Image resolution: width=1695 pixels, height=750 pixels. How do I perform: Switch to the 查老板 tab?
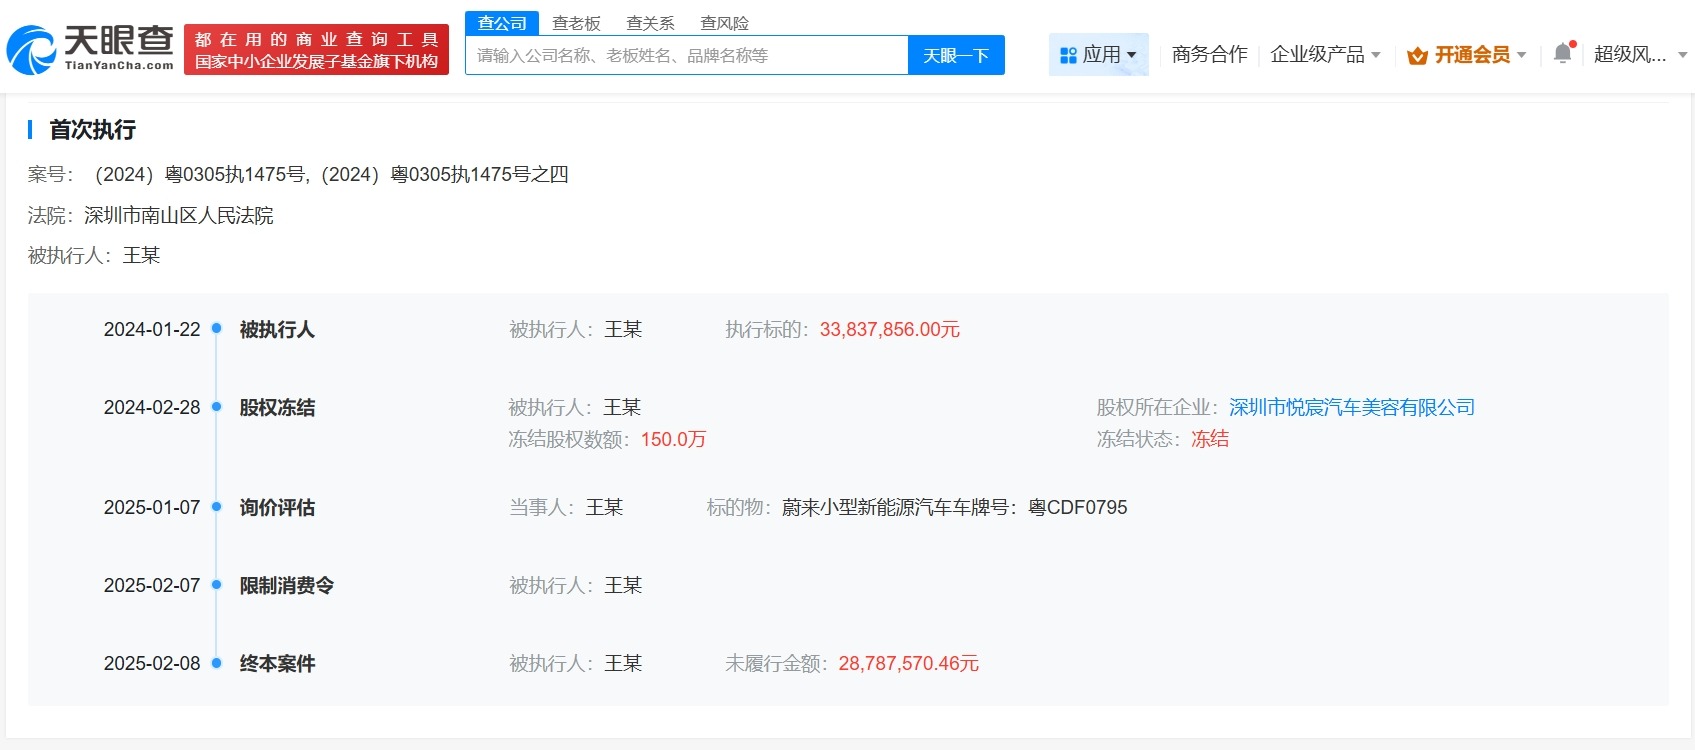[576, 23]
